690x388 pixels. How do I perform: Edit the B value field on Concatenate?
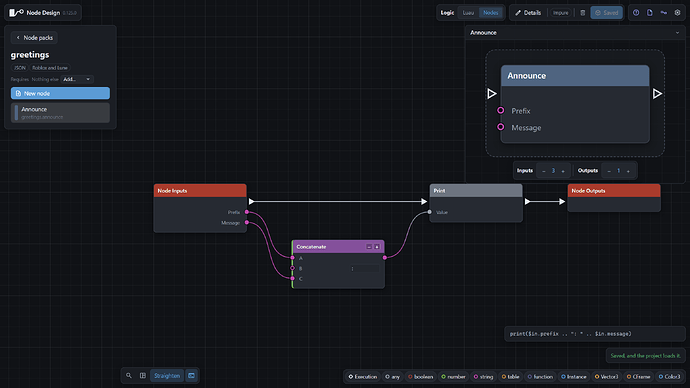[x=365, y=268]
